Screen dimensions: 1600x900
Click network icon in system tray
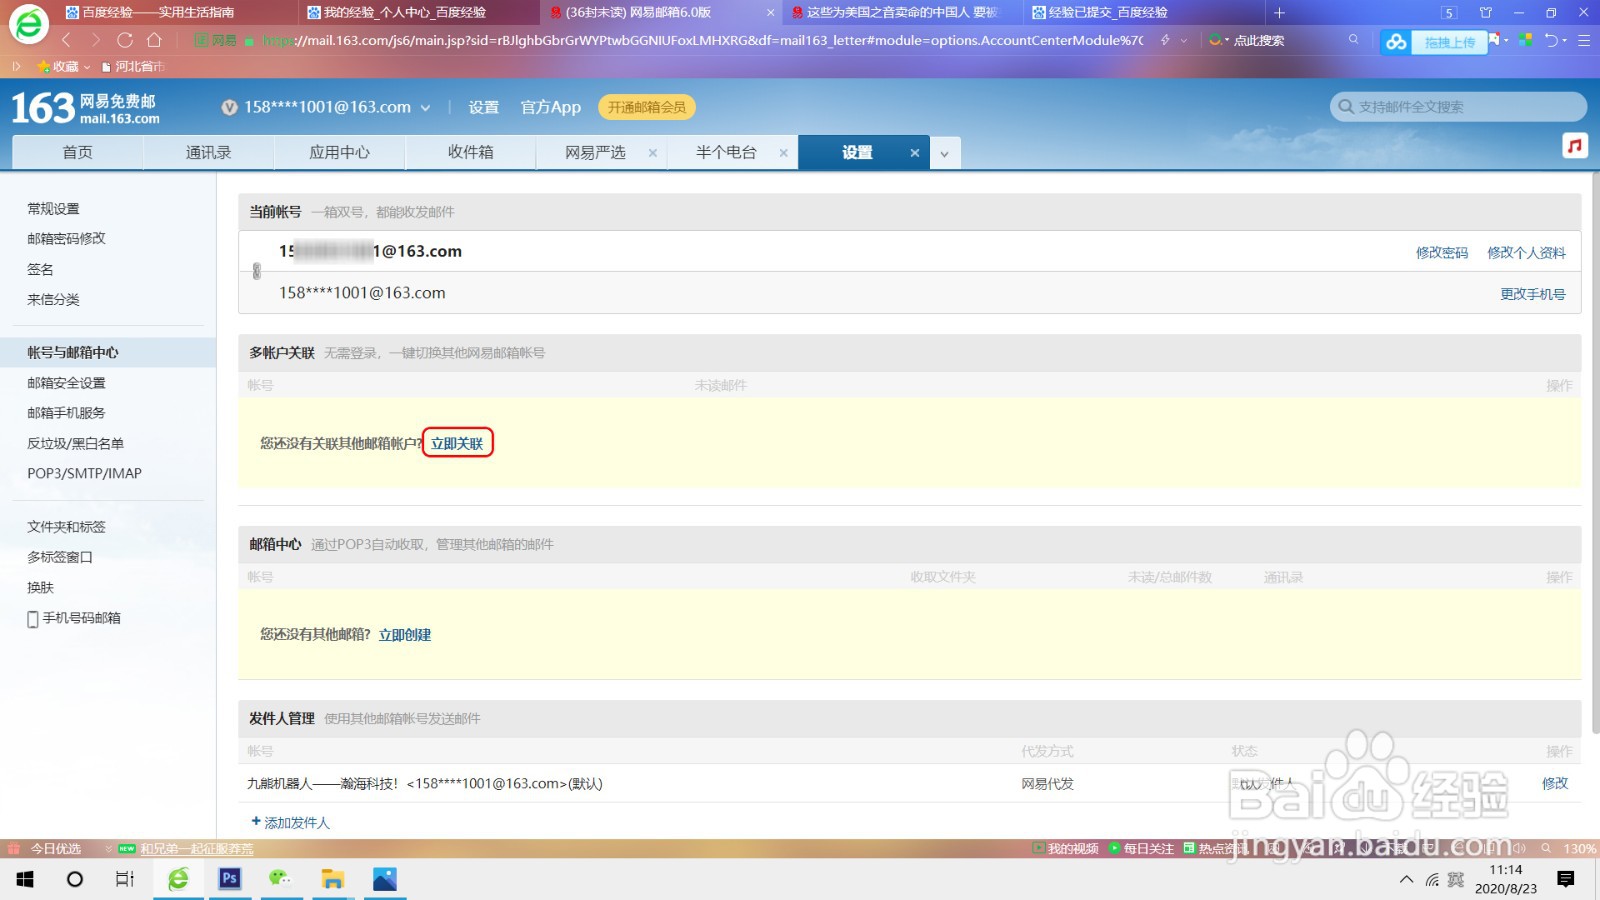point(1432,880)
